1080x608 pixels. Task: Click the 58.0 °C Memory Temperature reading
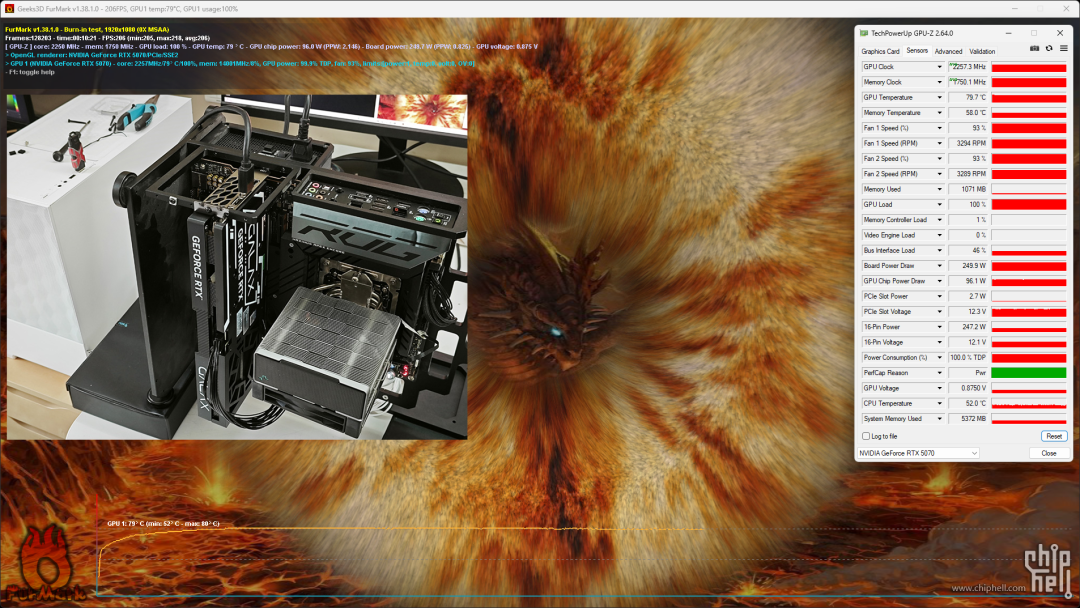click(968, 113)
